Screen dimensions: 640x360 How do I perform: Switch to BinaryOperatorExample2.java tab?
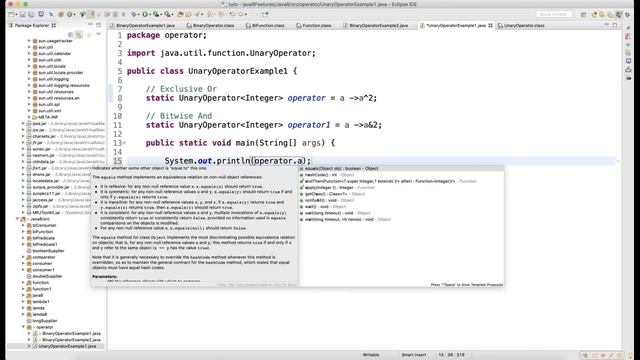pyautogui.click(x=375, y=25)
